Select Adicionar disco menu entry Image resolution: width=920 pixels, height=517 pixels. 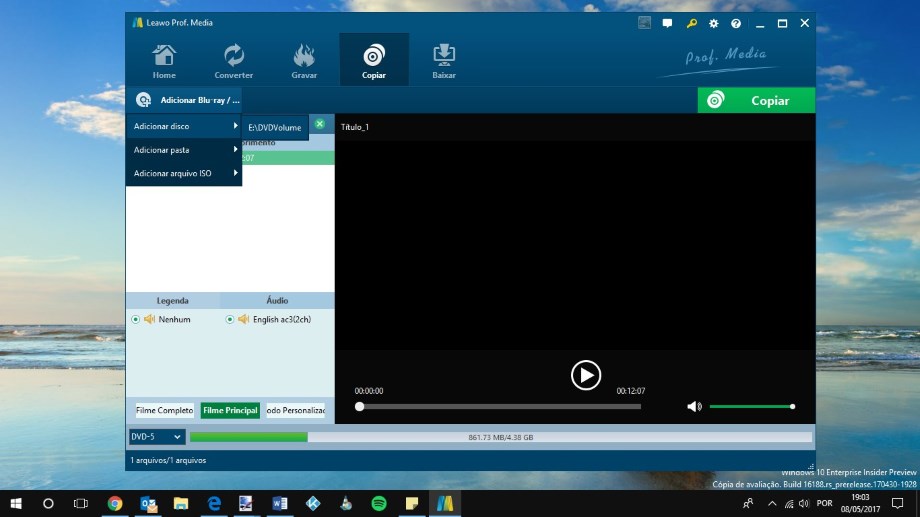click(184, 127)
